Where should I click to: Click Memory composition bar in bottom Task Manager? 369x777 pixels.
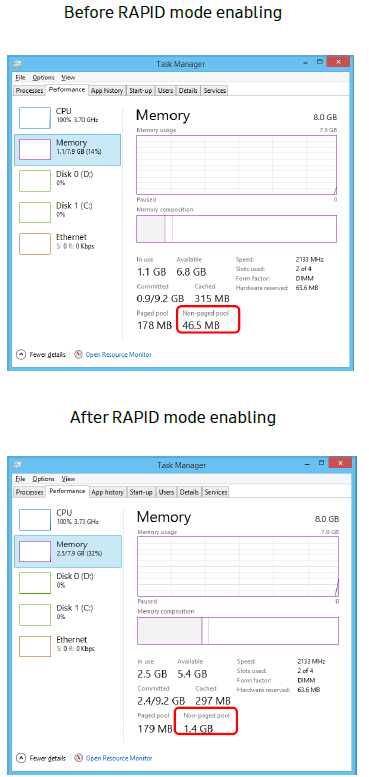(x=238, y=631)
